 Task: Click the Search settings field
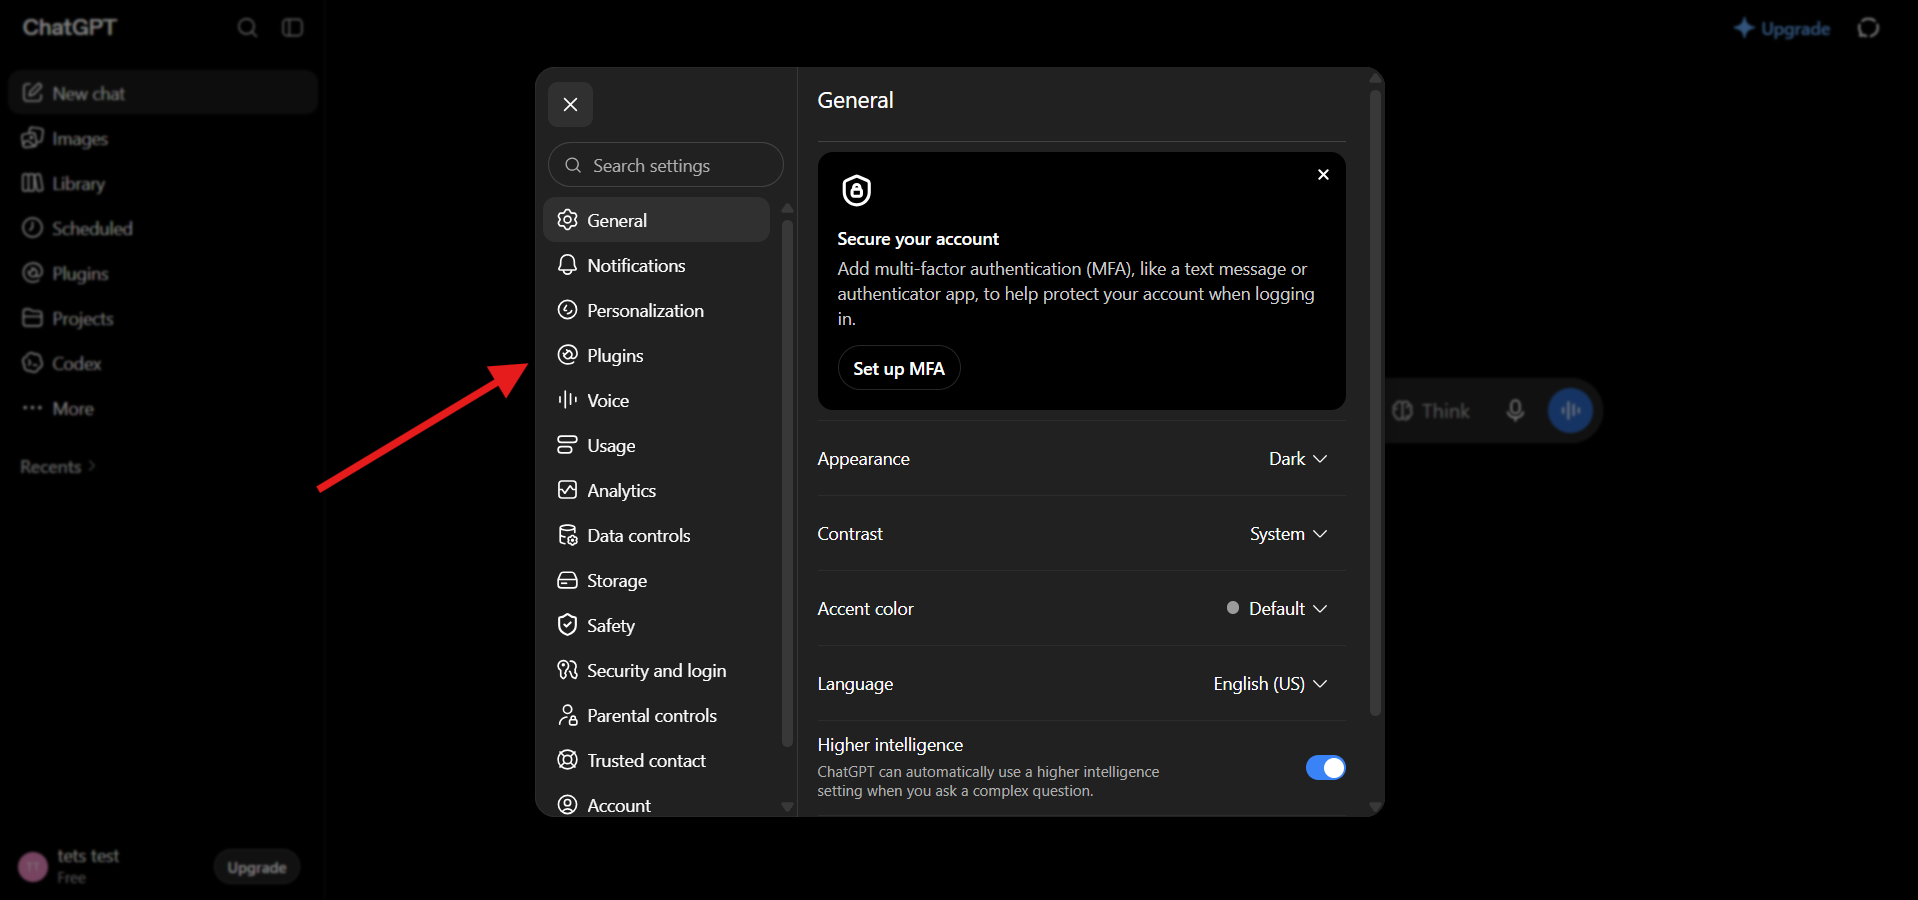point(665,165)
